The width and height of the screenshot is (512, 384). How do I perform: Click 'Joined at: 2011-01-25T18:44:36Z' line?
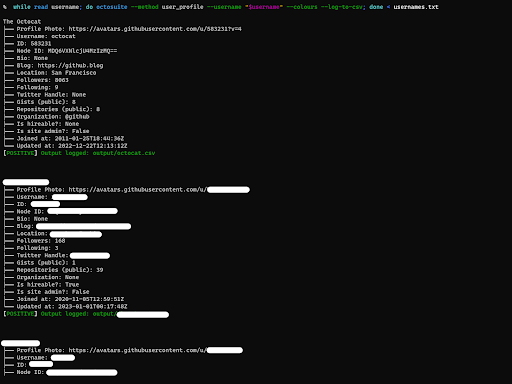(x=70, y=139)
